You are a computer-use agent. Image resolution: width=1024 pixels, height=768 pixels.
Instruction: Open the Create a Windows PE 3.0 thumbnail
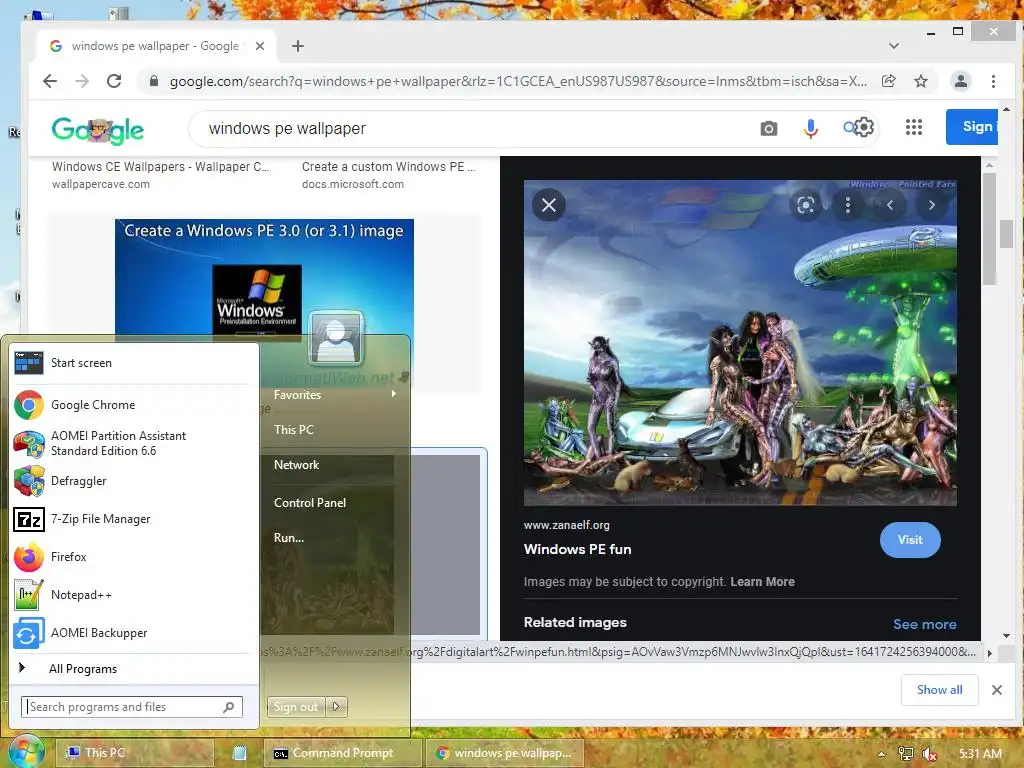point(264,277)
